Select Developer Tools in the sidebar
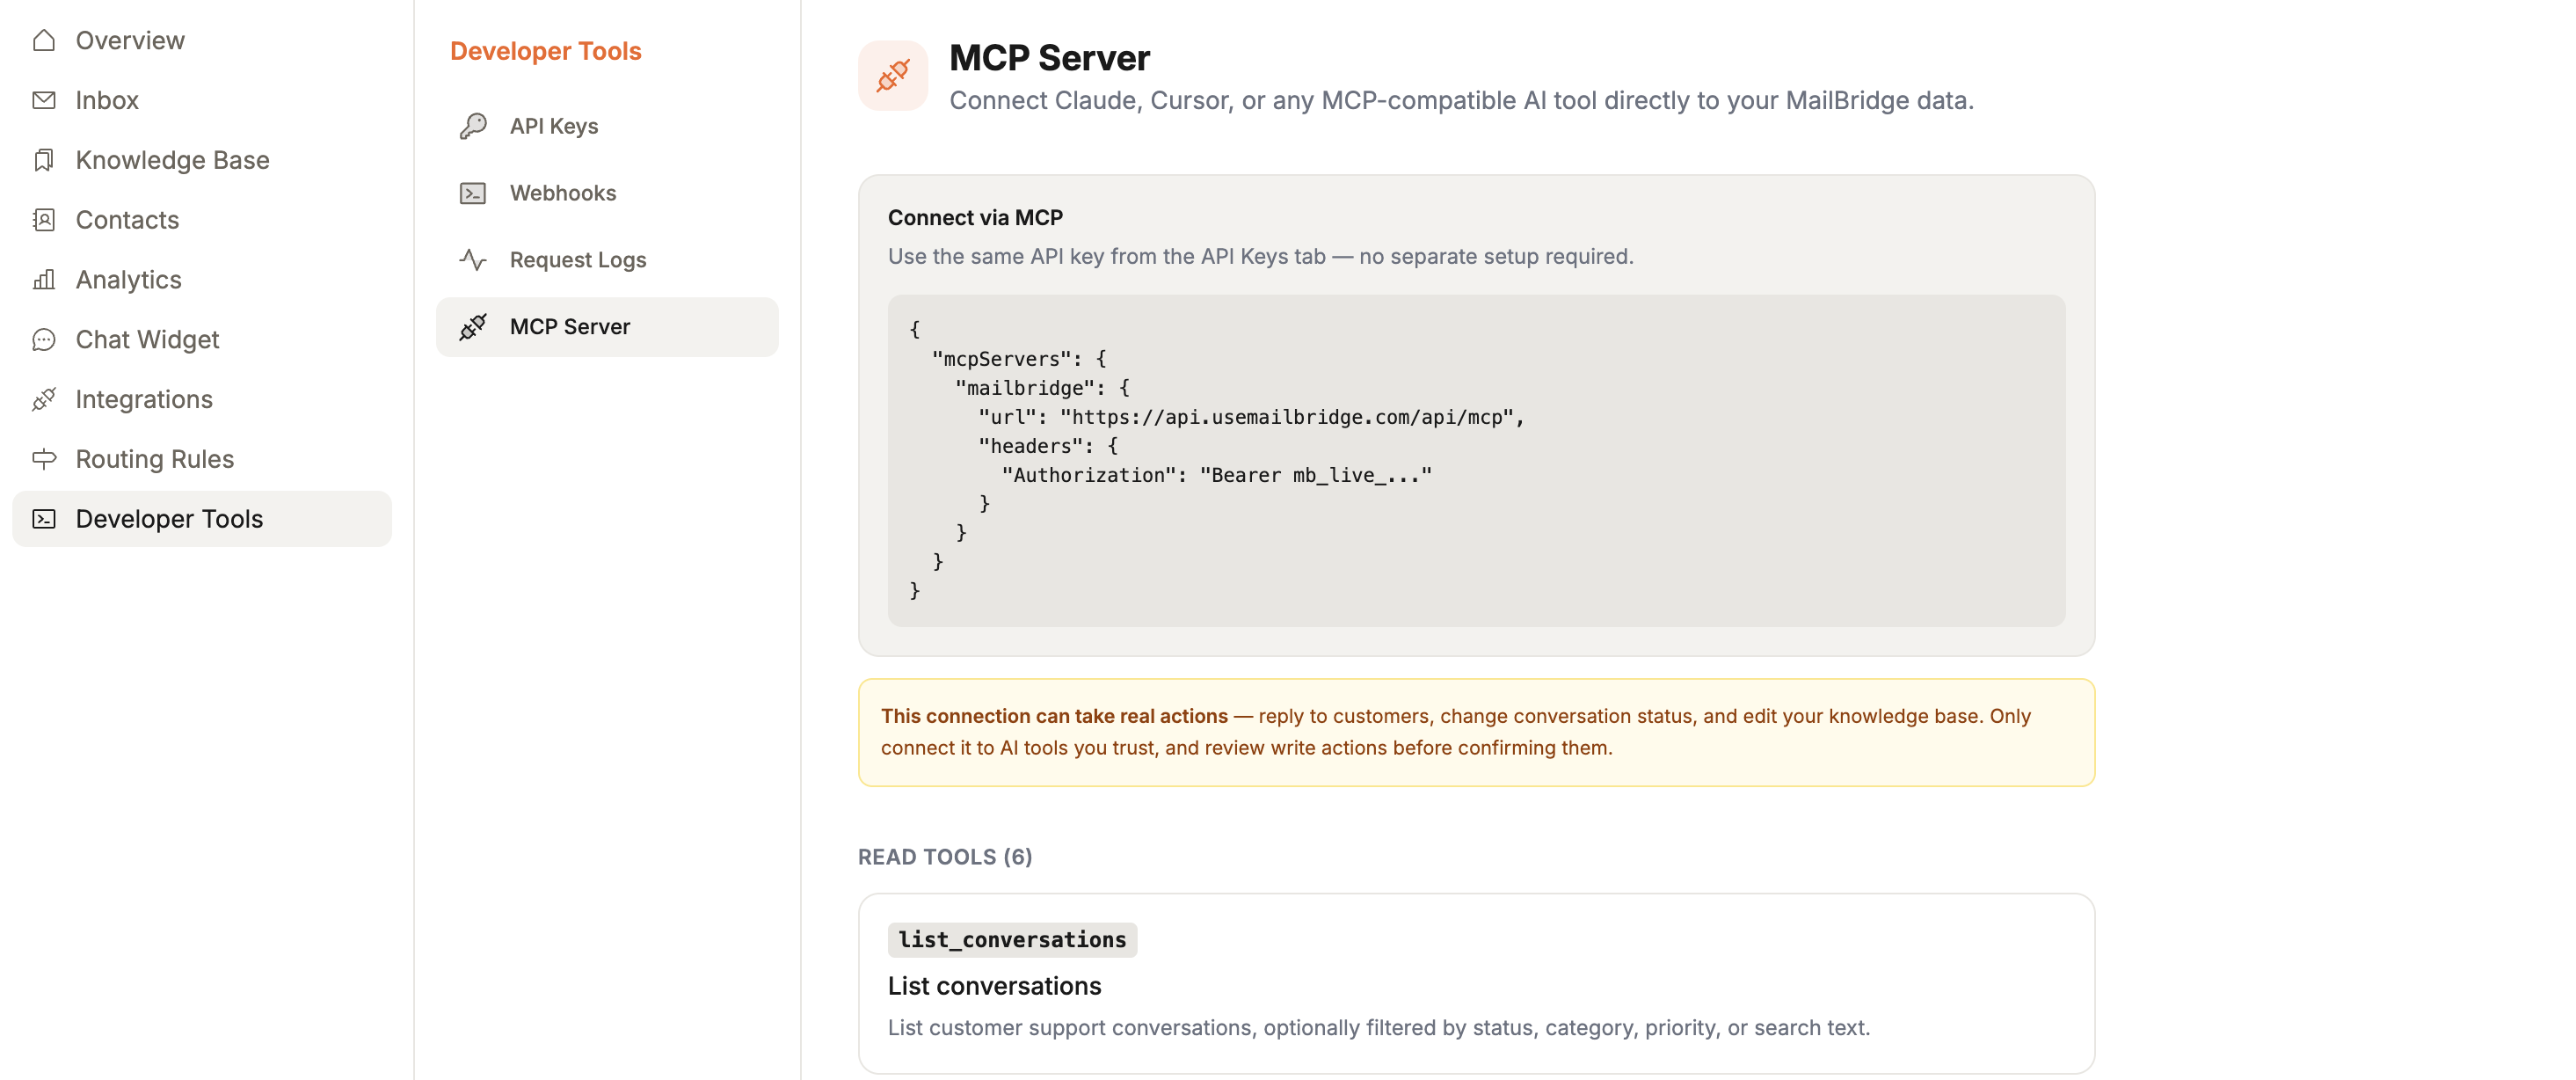 click(201, 519)
